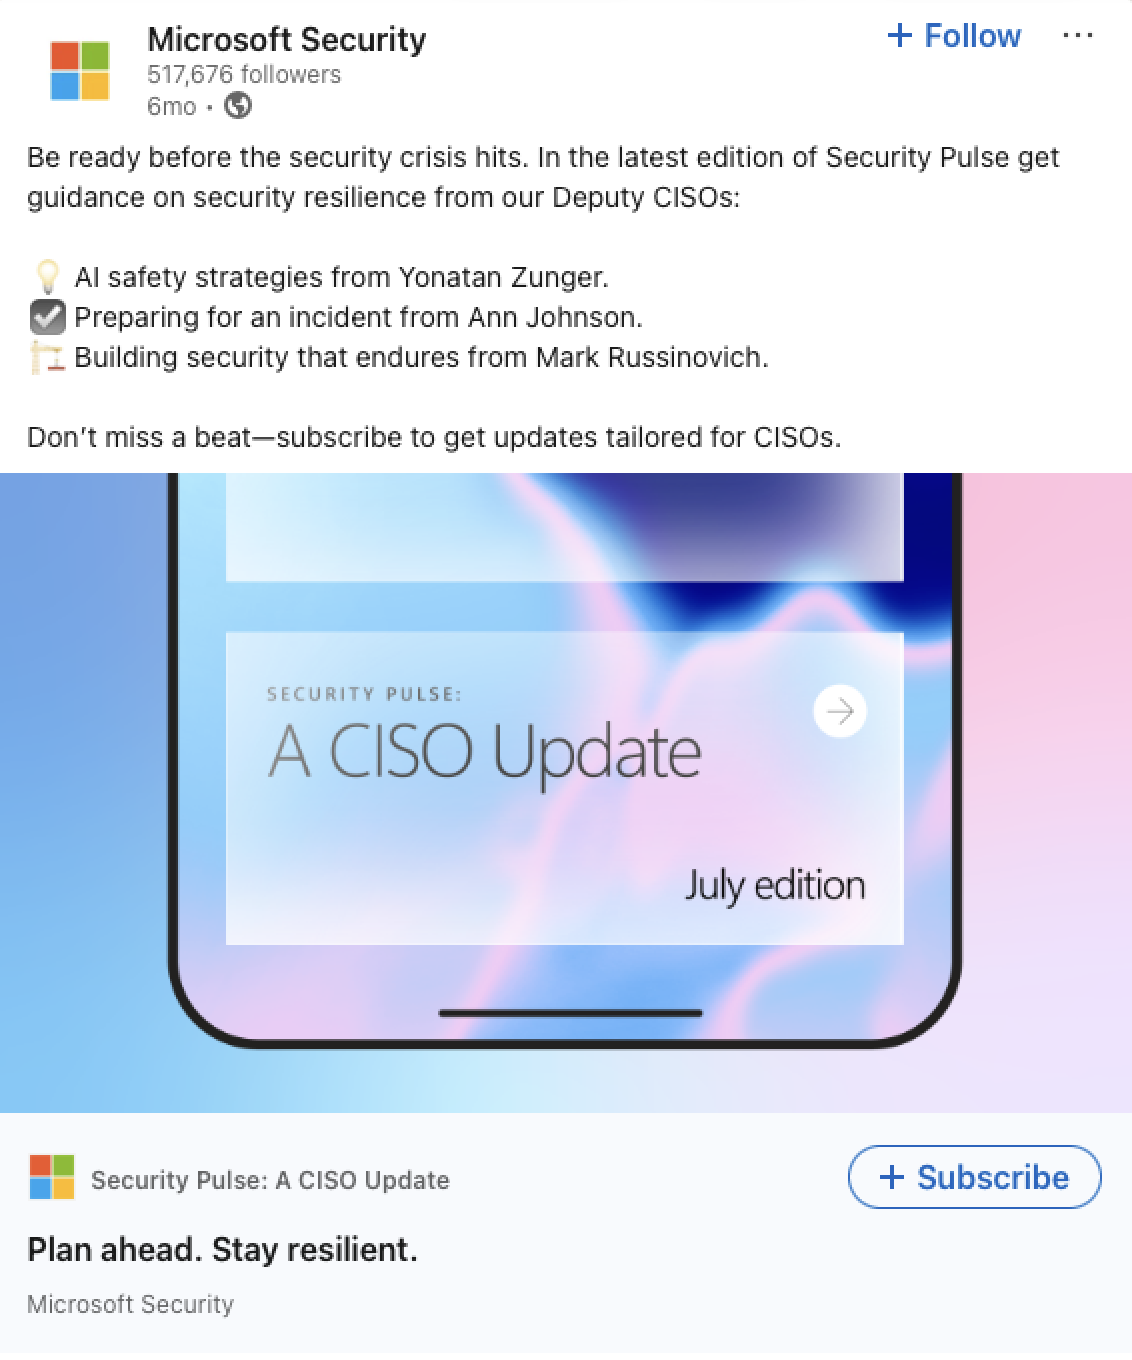Click the light bulb emoji icon
Viewport: 1132px width, 1360px height.
click(x=47, y=276)
